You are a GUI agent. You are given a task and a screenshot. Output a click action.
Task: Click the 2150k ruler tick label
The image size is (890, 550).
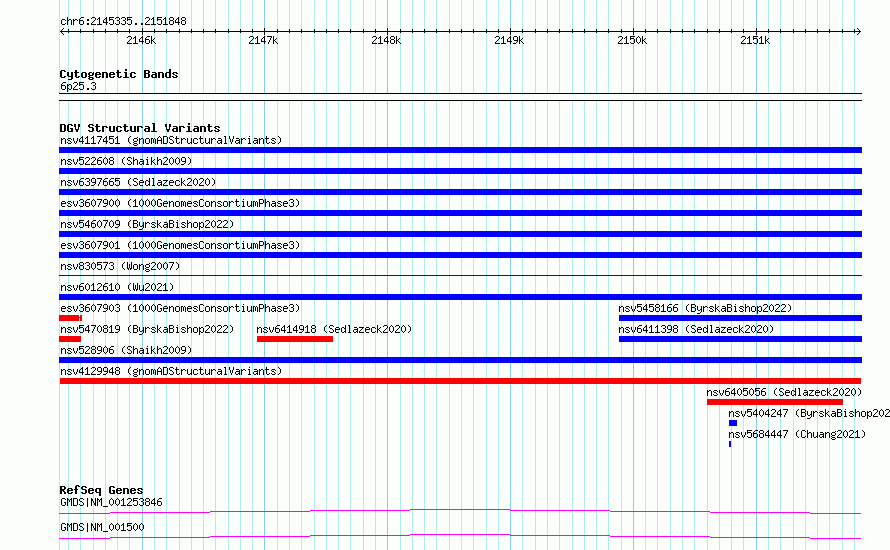(632, 40)
